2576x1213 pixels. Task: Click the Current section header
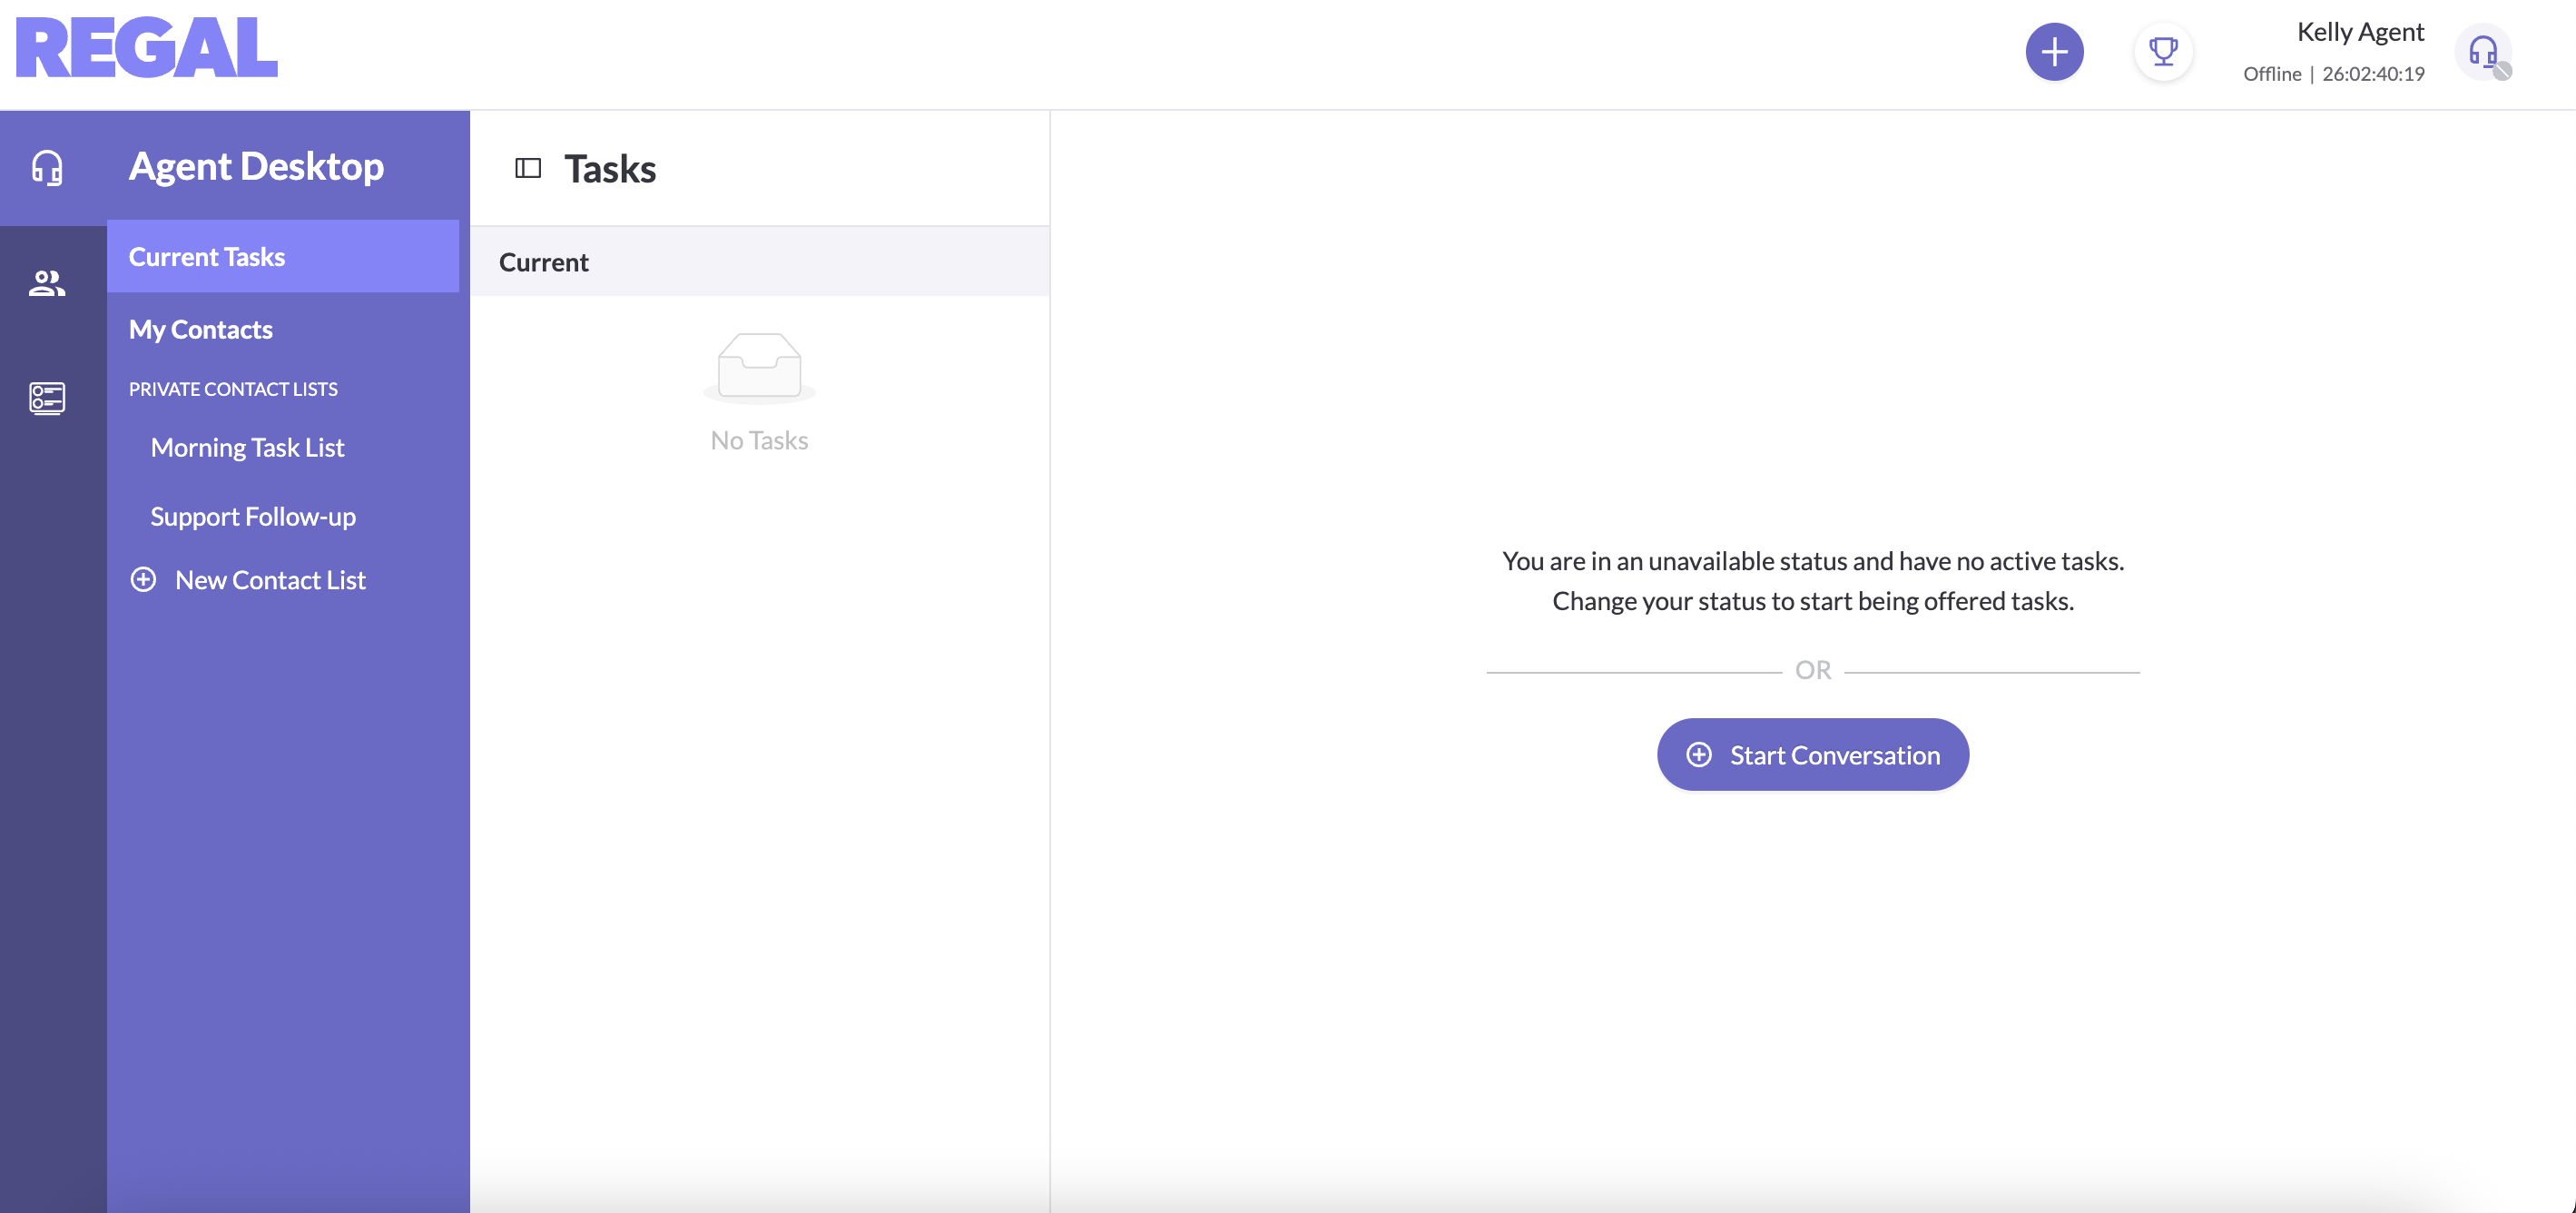(x=544, y=262)
